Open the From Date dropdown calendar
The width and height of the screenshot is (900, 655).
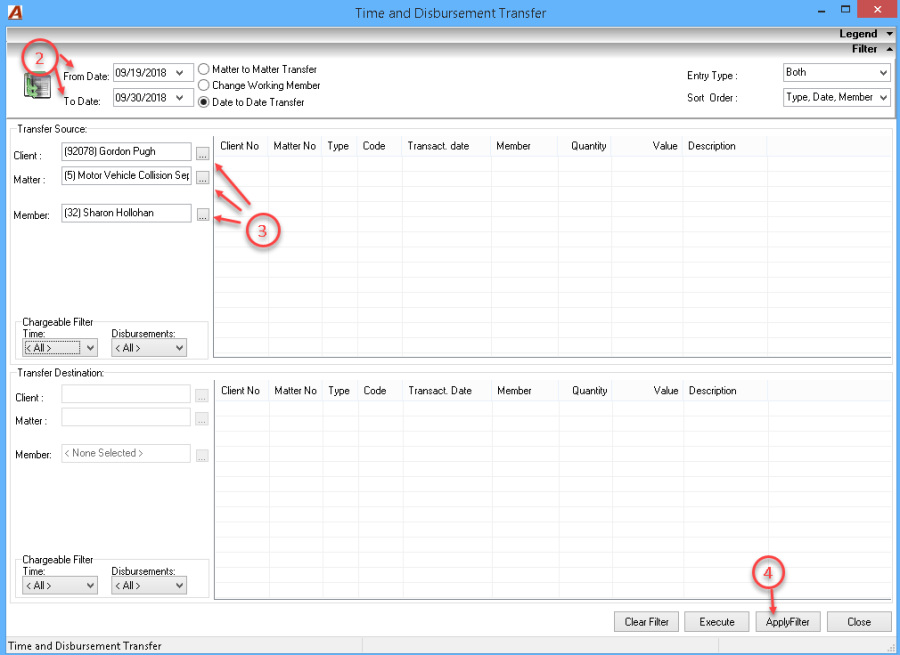[180, 73]
